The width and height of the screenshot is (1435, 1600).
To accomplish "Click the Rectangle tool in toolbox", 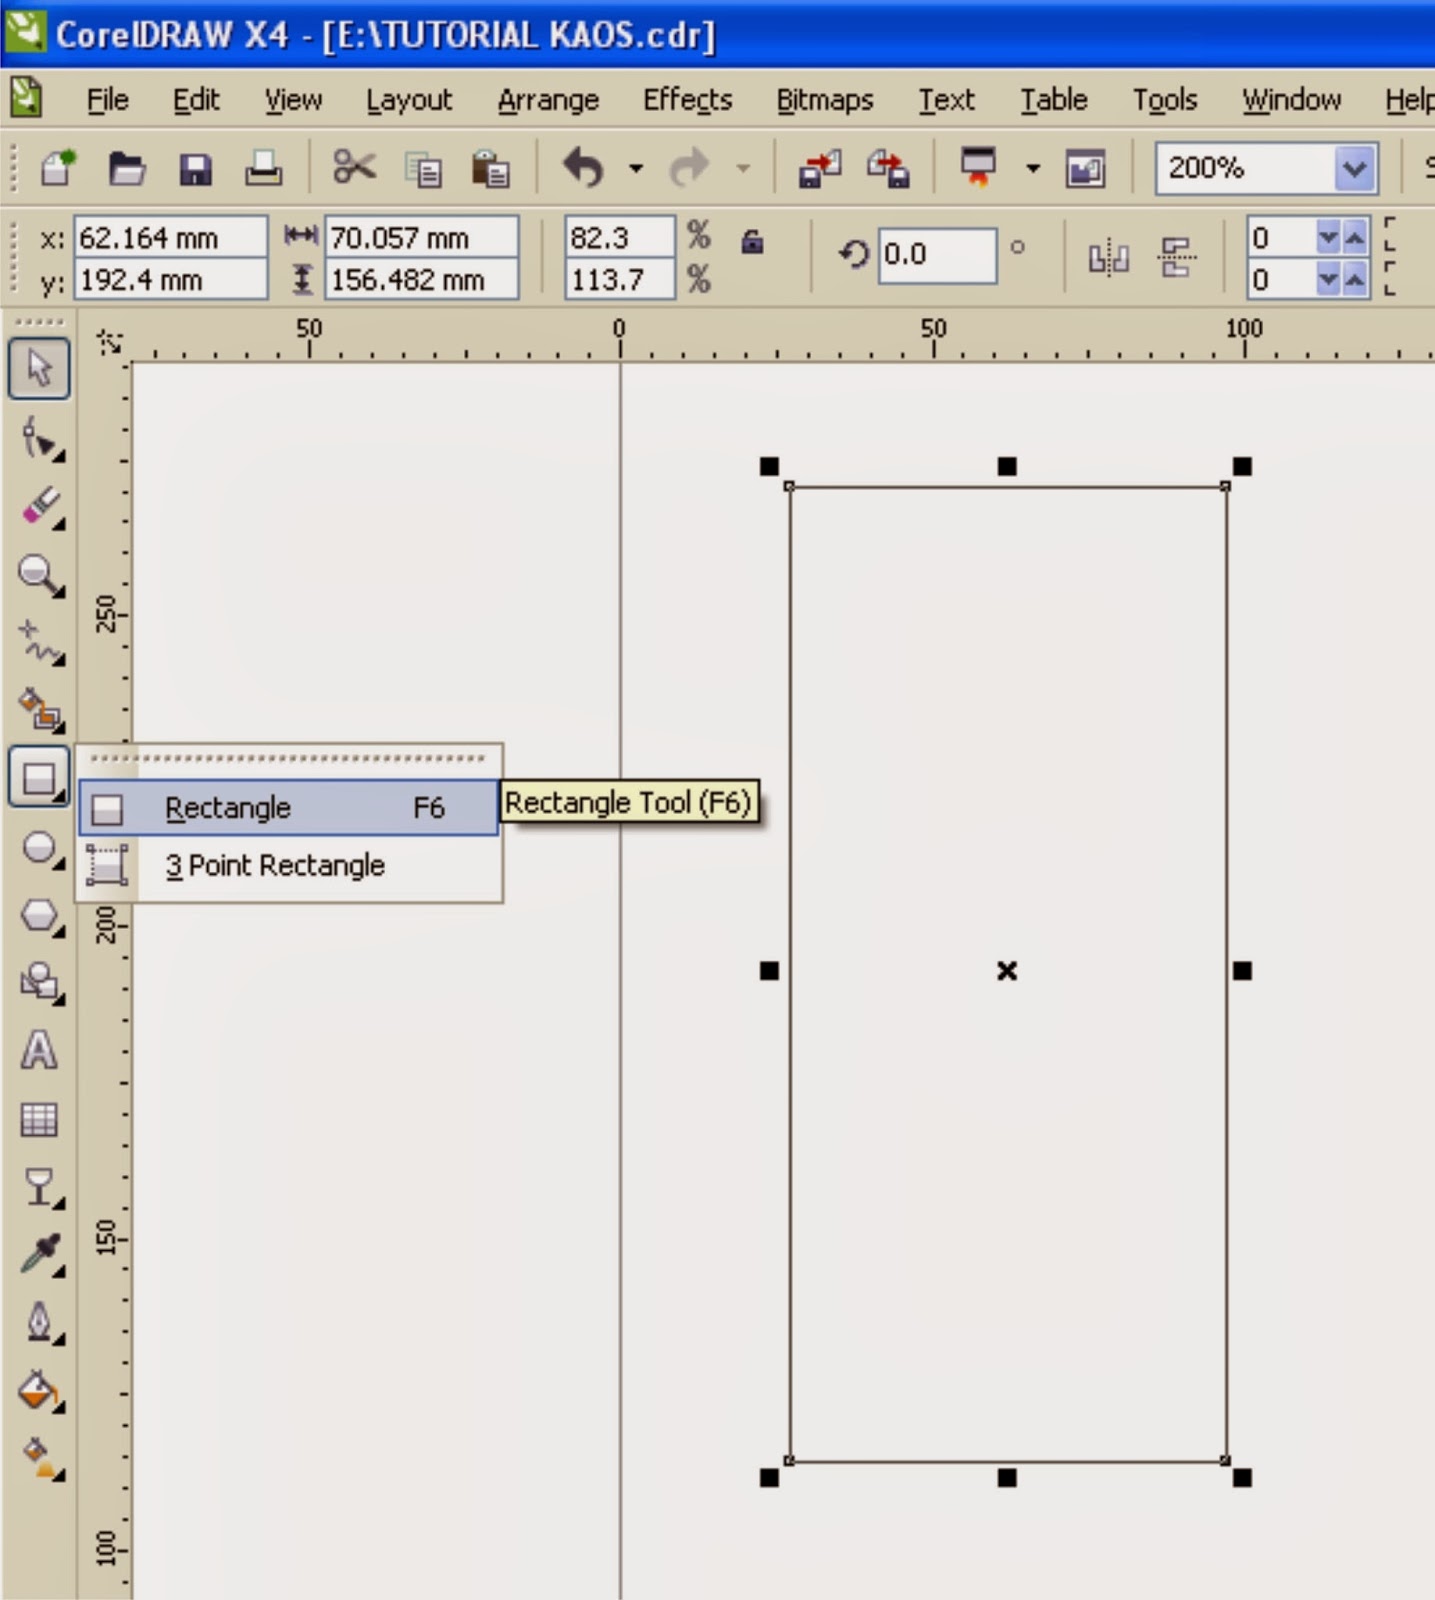I will click(x=39, y=777).
